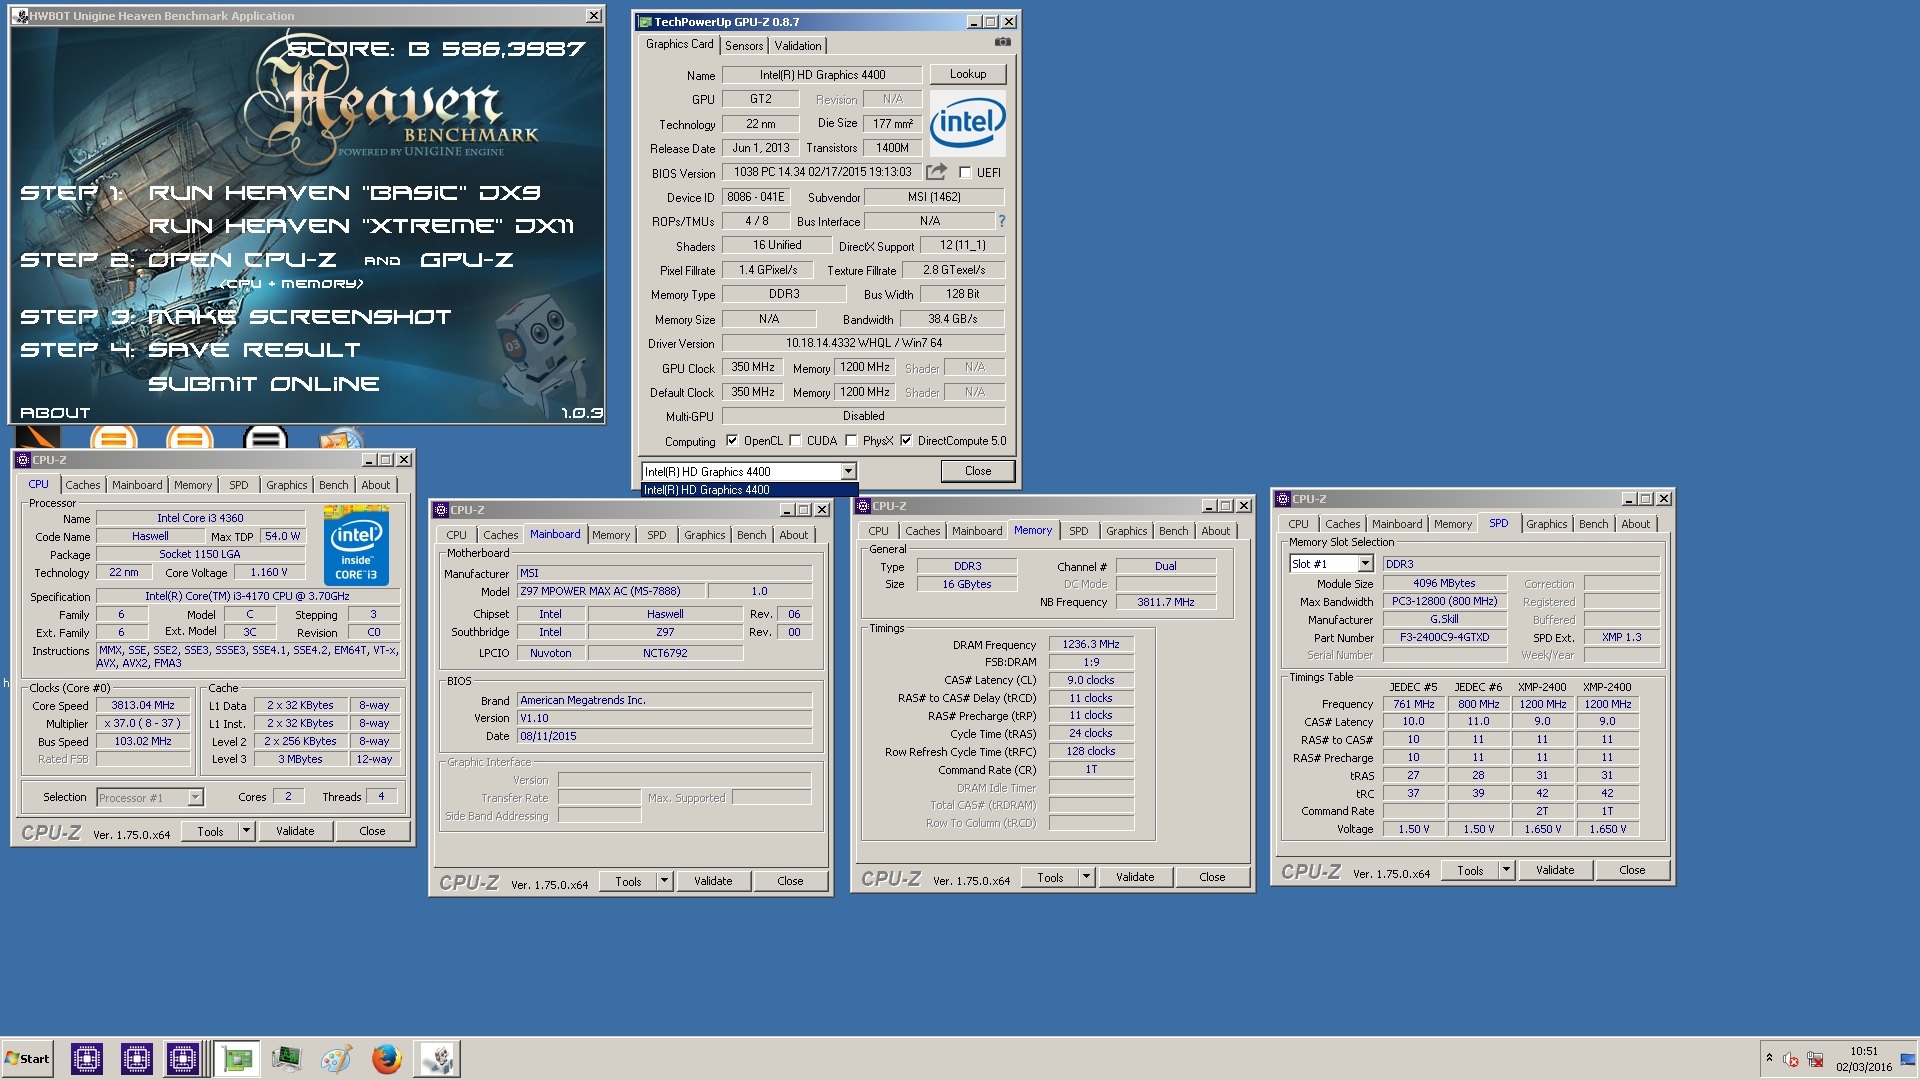The height and width of the screenshot is (1080, 1920).
Task: Open About tab in CPU-Z SPD window
Action: pyautogui.click(x=1636, y=524)
